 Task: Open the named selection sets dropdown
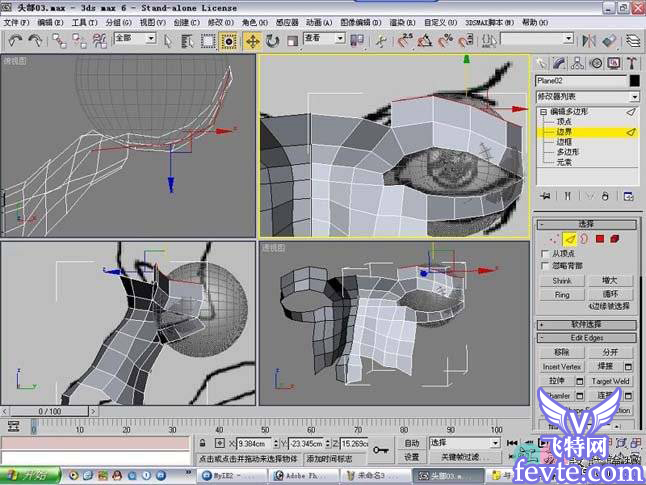pyautogui.click(x=537, y=39)
